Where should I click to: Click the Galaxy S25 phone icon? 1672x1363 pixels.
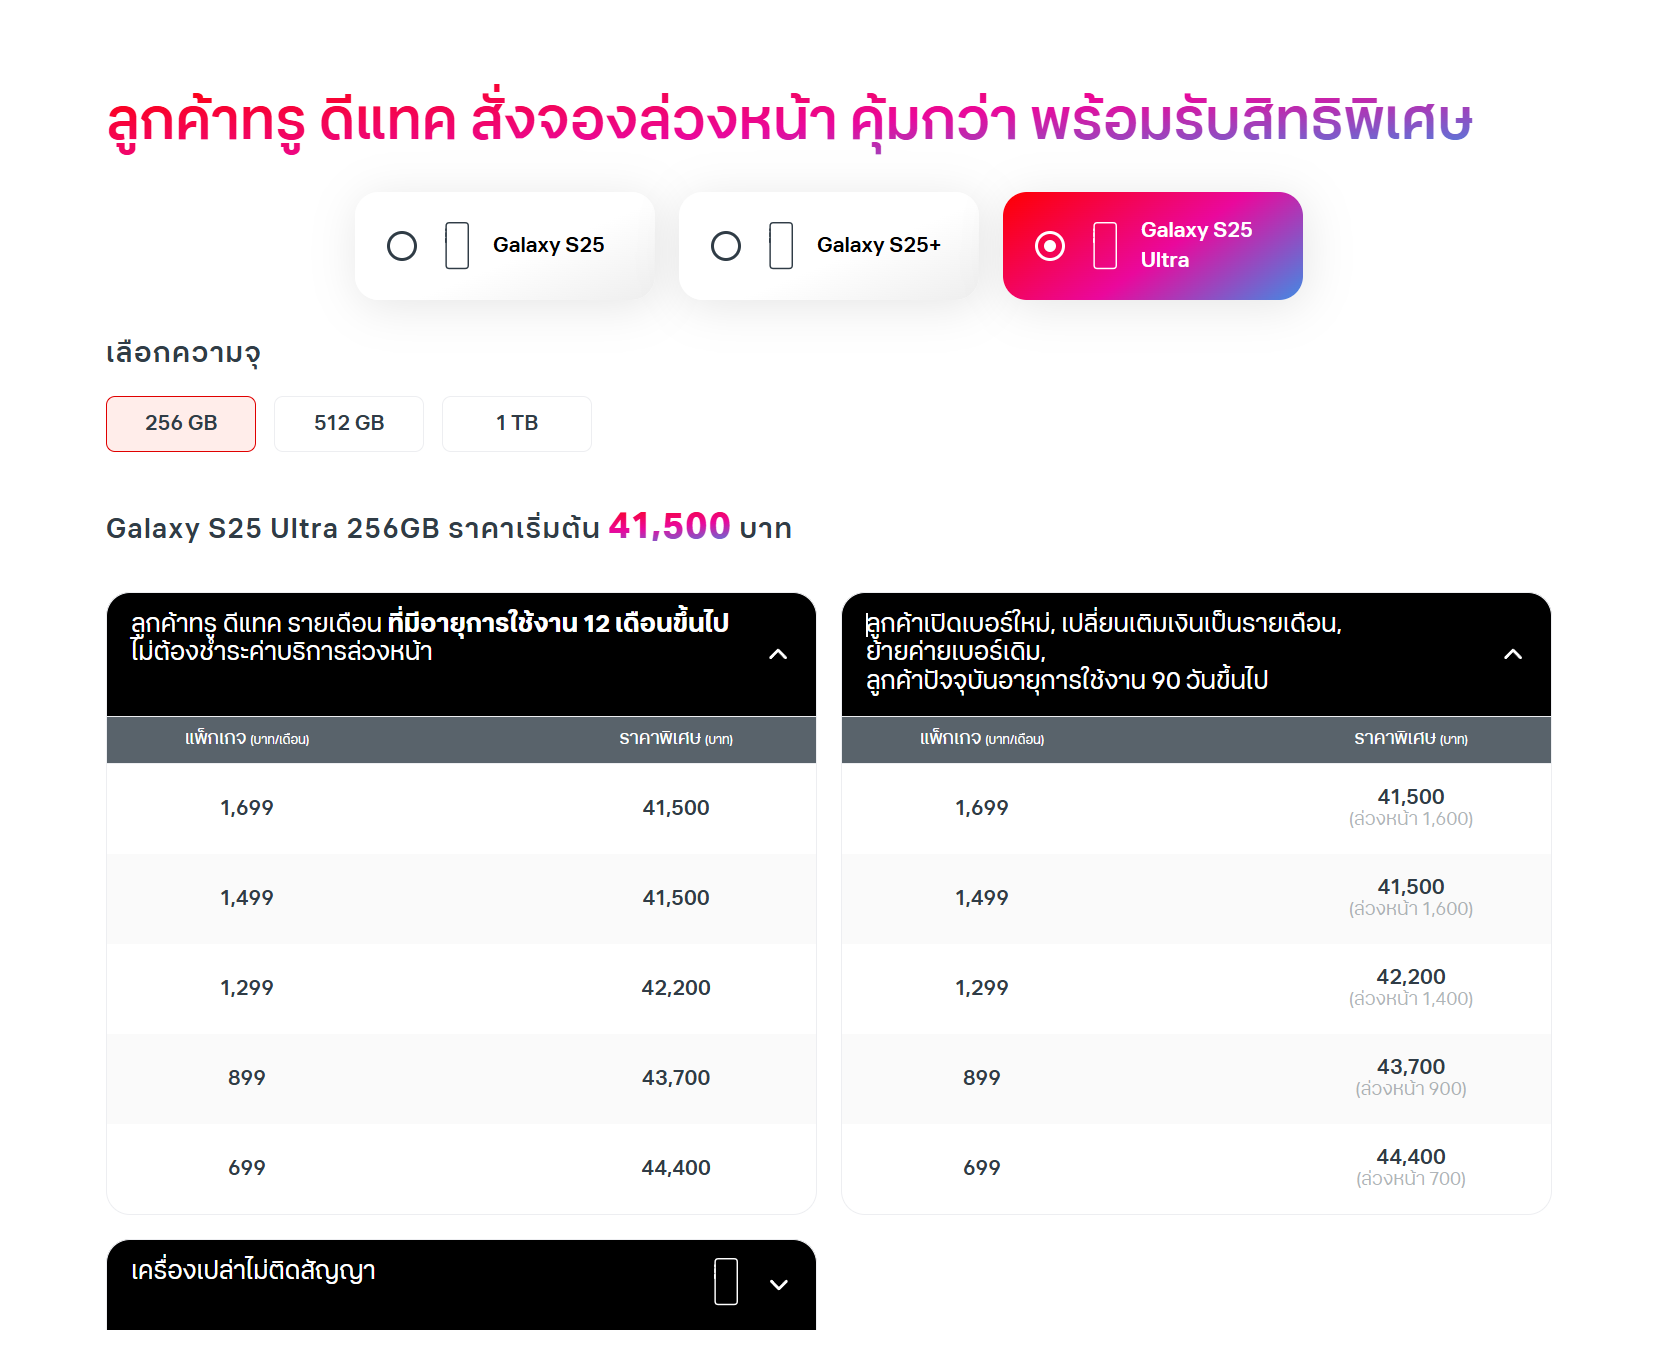tap(457, 246)
